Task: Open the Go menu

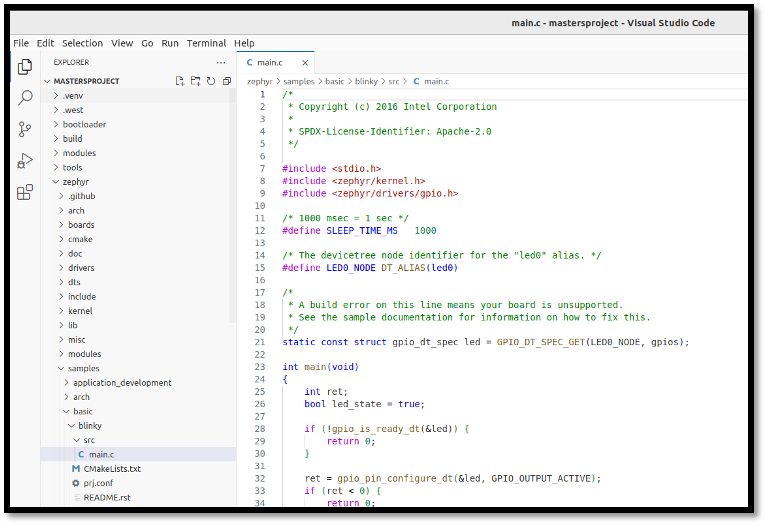Action: click(147, 43)
